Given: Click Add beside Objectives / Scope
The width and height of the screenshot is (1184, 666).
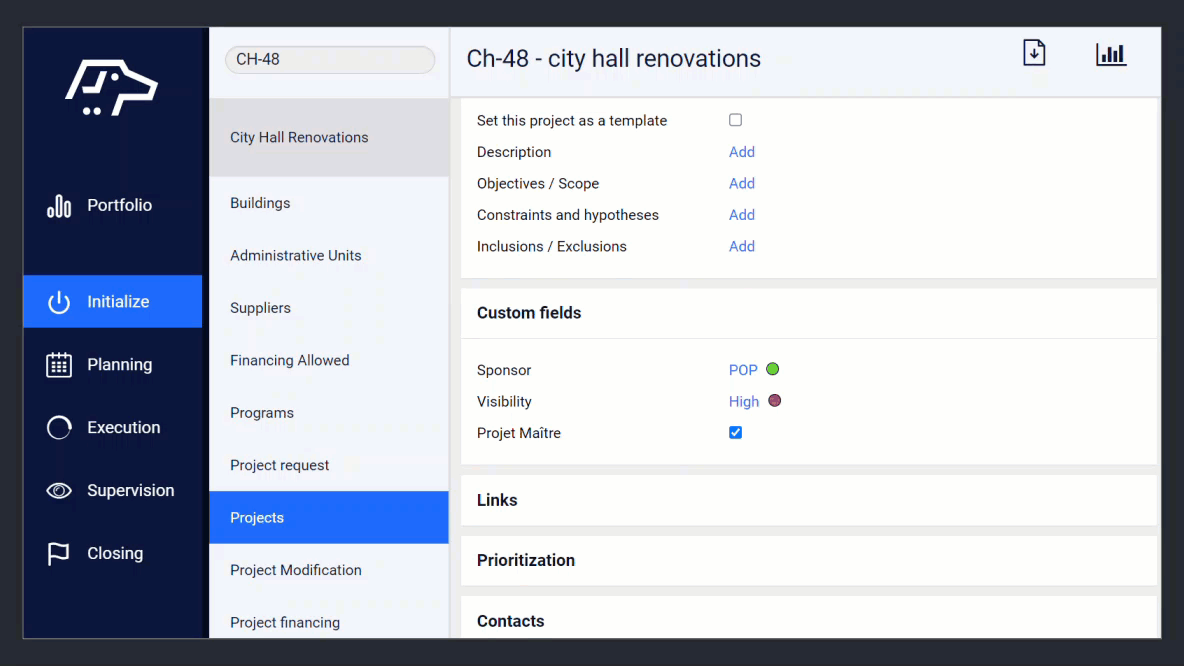Looking at the screenshot, I should (741, 183).
